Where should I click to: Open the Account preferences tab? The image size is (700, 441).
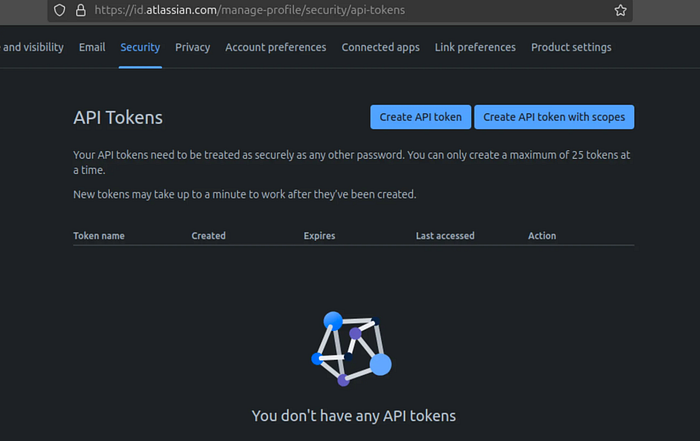coord(275,47)
